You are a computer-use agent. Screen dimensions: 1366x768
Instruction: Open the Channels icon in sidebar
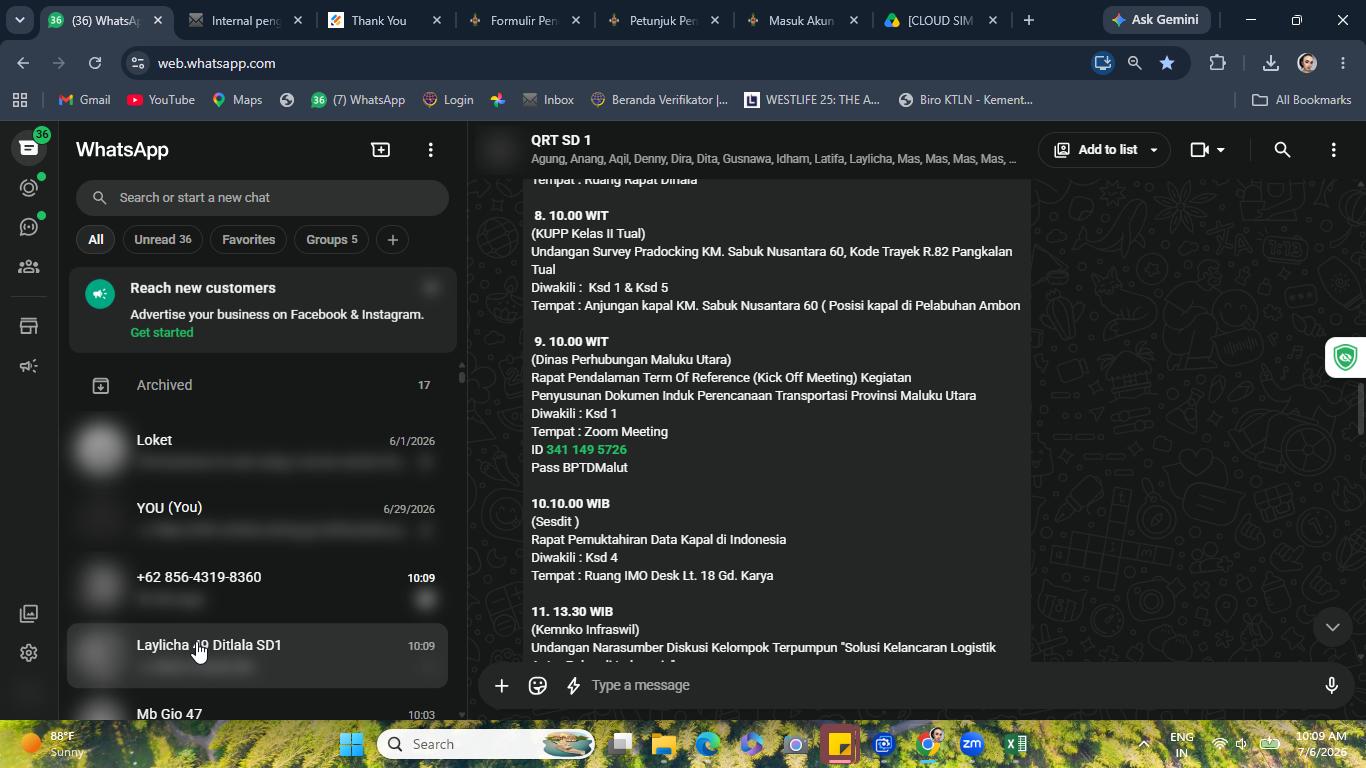click(29, 227)
